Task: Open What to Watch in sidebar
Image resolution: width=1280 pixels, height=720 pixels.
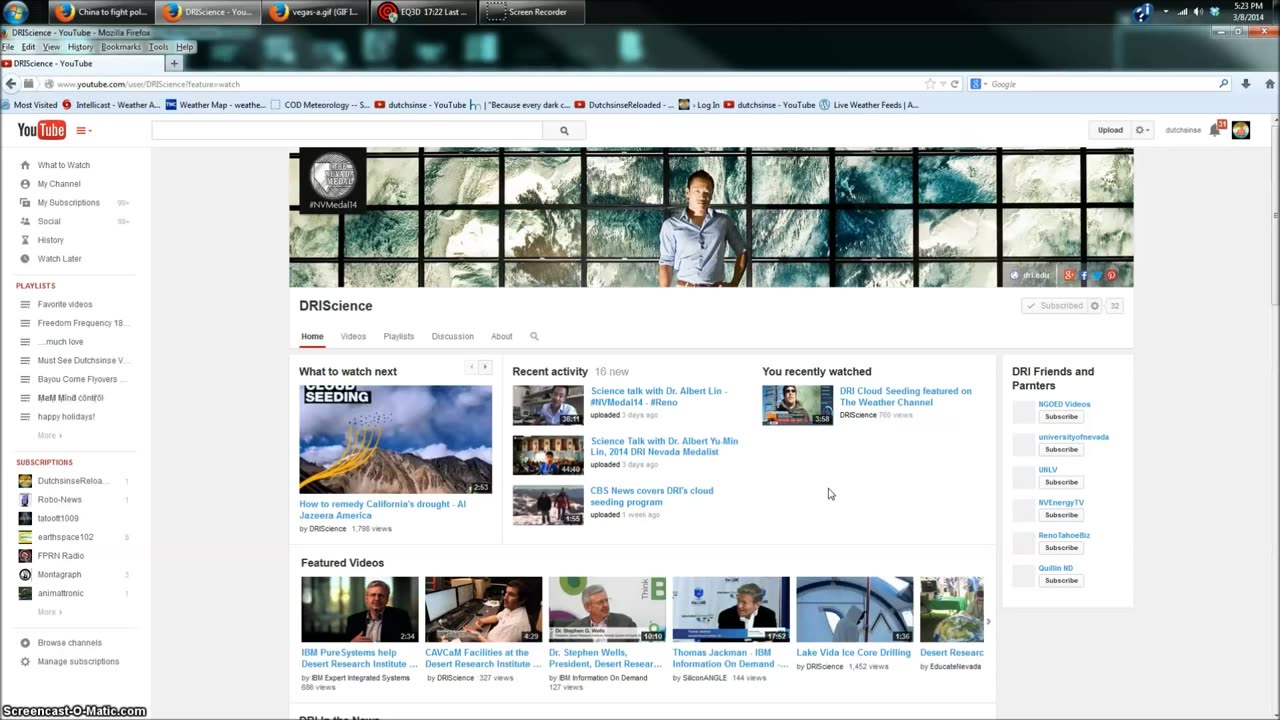Action: click(64, 165)
